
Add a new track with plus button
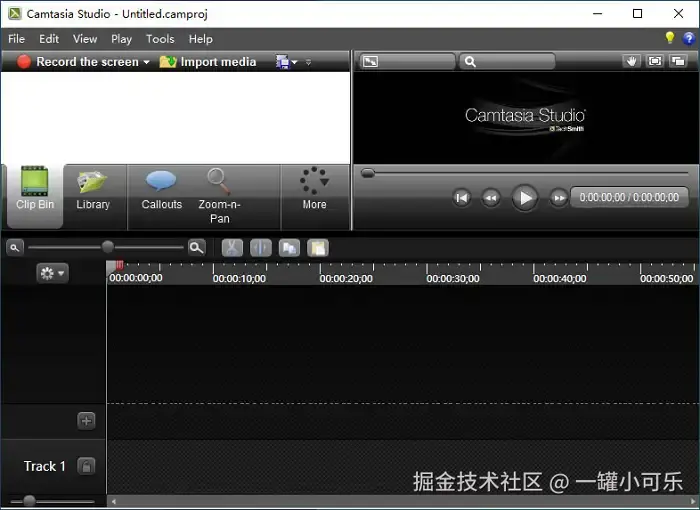click(86, 421)
